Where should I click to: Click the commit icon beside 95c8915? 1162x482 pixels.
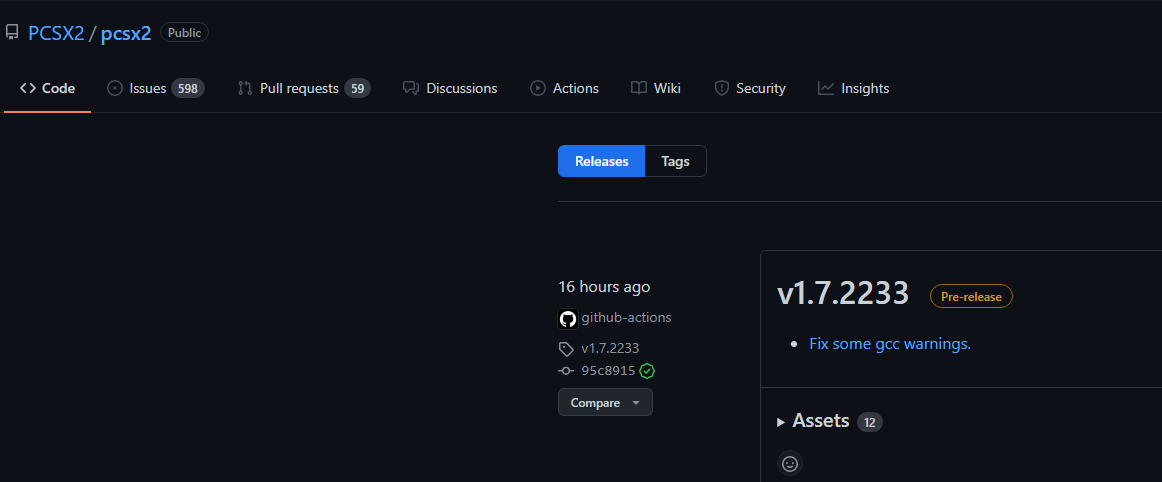[x=566, y=371]
